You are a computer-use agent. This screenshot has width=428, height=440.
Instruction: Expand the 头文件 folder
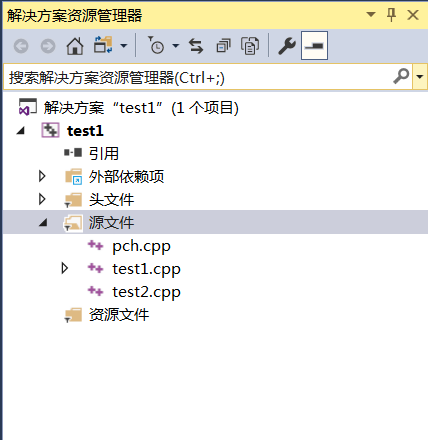tap(42, 199)
